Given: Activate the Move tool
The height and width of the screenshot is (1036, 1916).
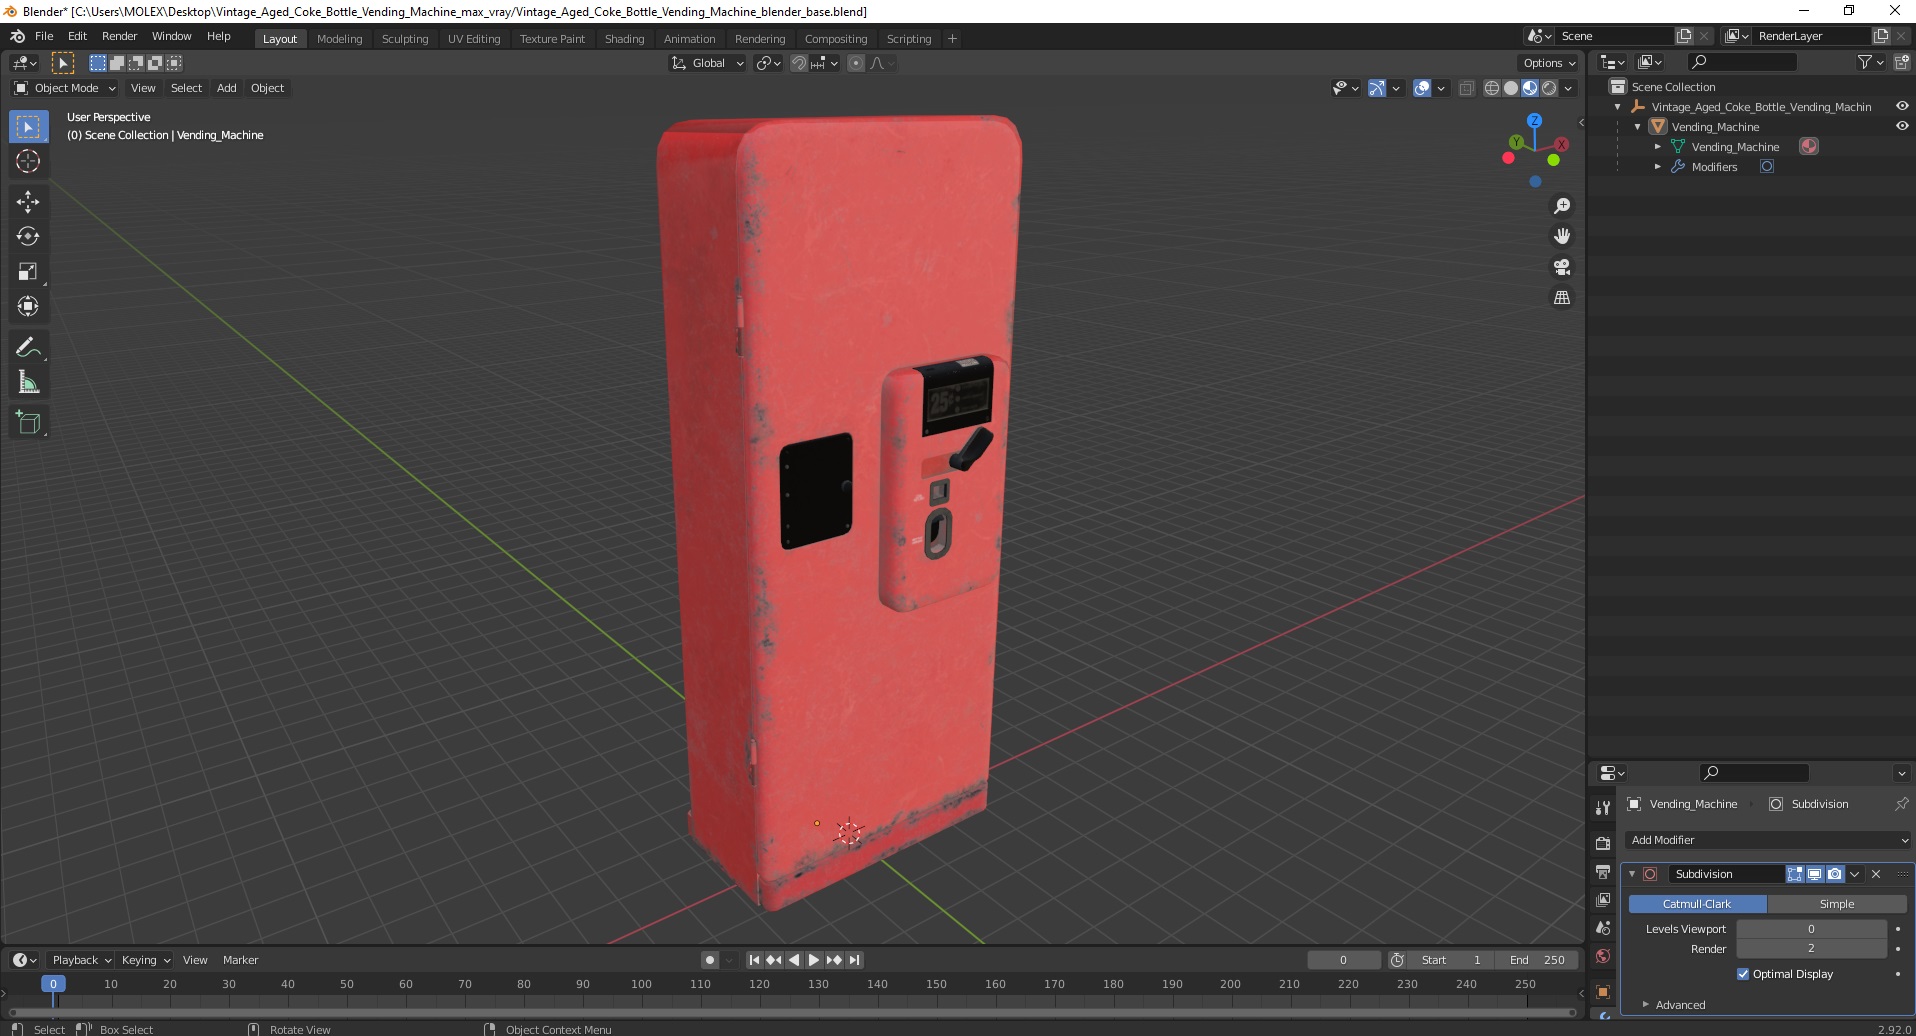Looking at the screenshot, I should click(x=28, y=201).
